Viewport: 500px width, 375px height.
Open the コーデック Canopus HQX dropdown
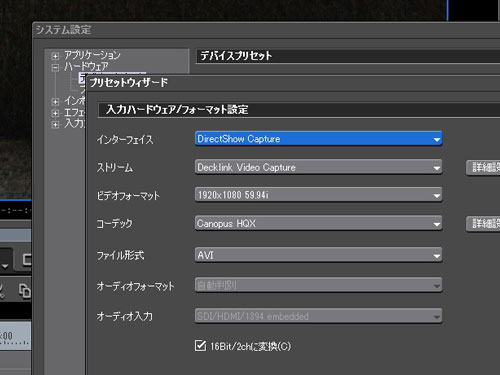[x=318, y=223]
